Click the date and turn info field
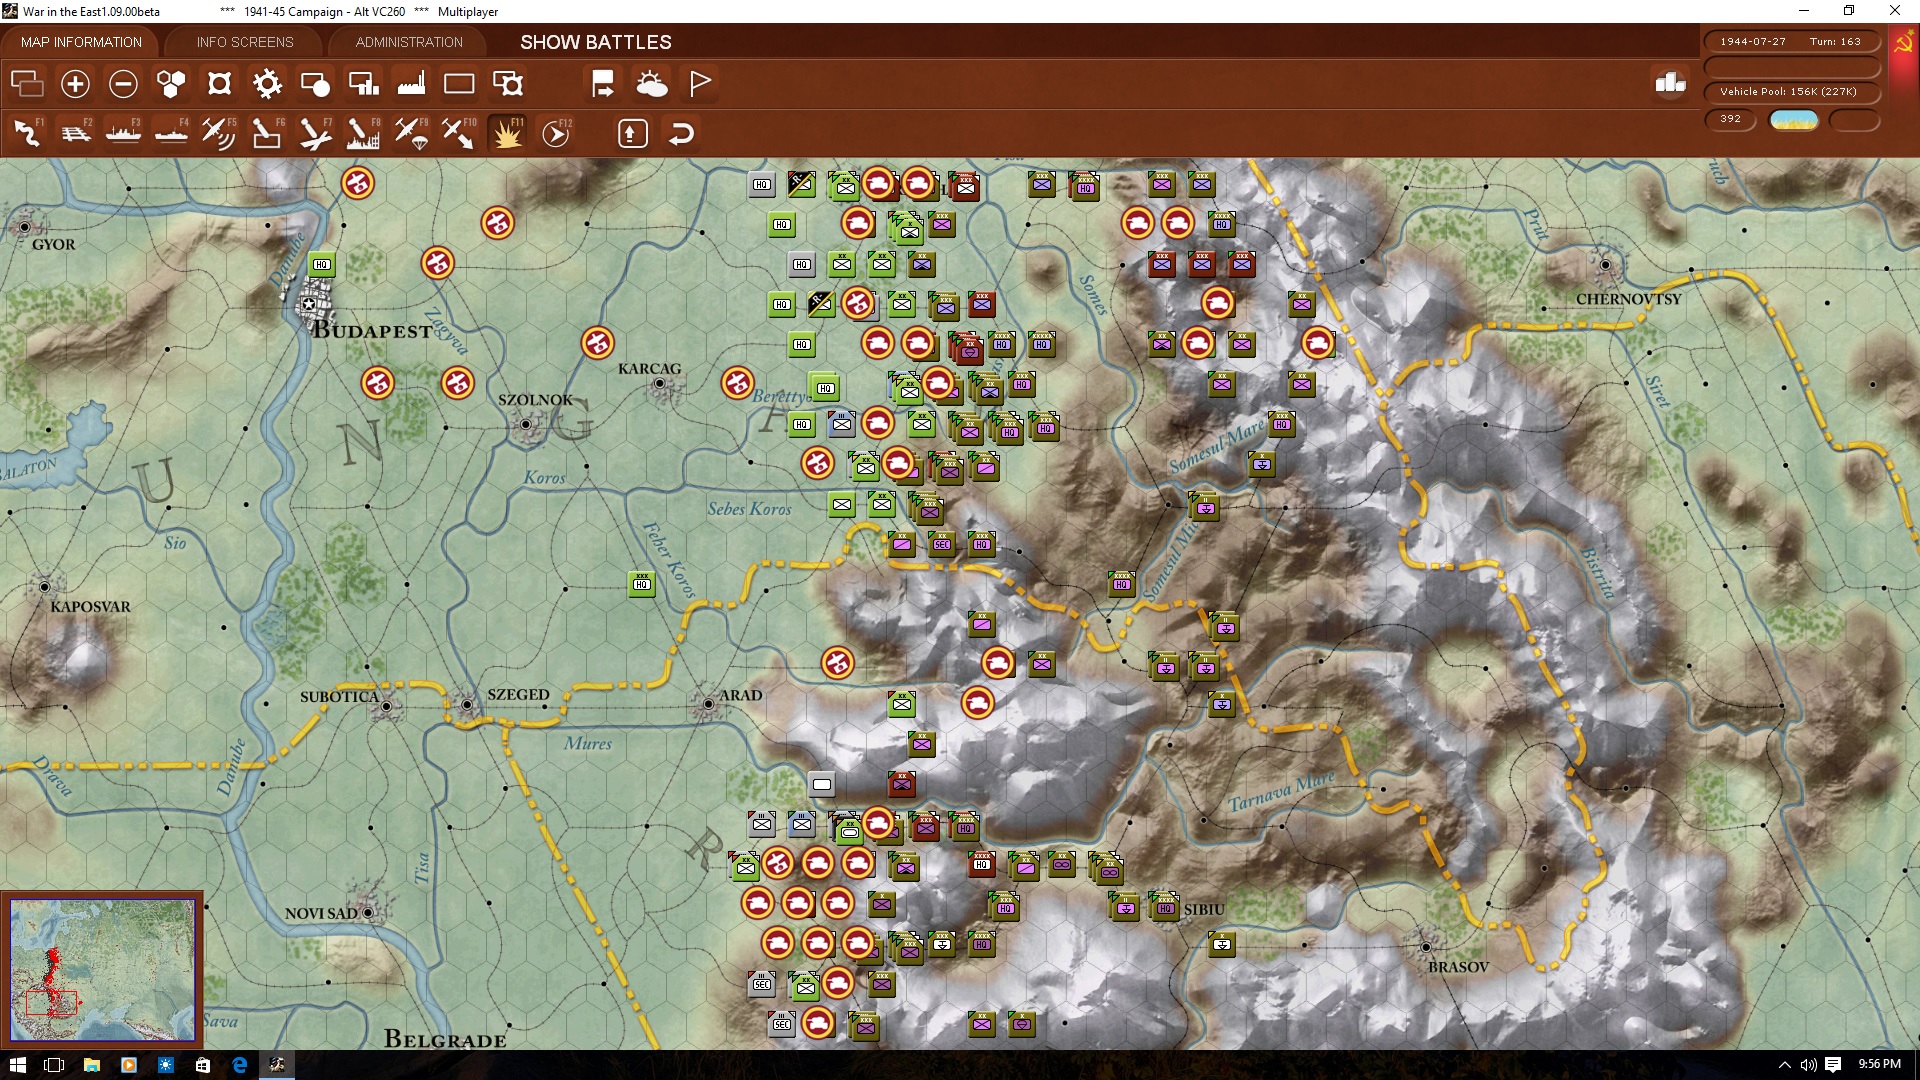Viewport: 1920px width, 1080px height. [x=1791, y=41]
